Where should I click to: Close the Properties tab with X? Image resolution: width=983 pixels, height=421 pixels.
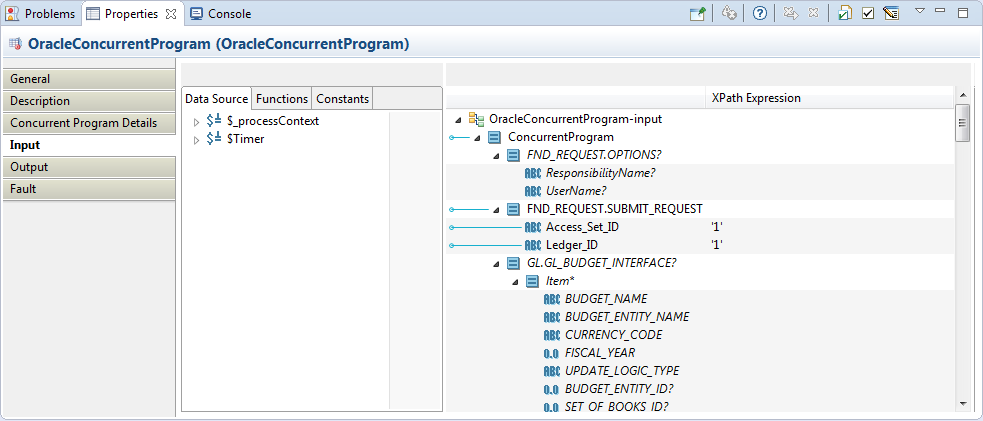tap(171, 13)
